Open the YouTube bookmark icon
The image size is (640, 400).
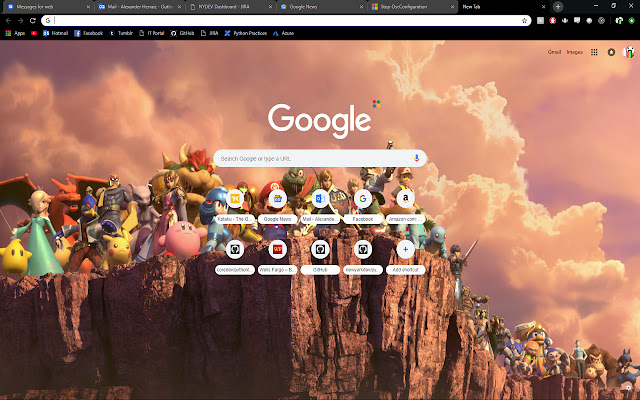click(34, 33)
